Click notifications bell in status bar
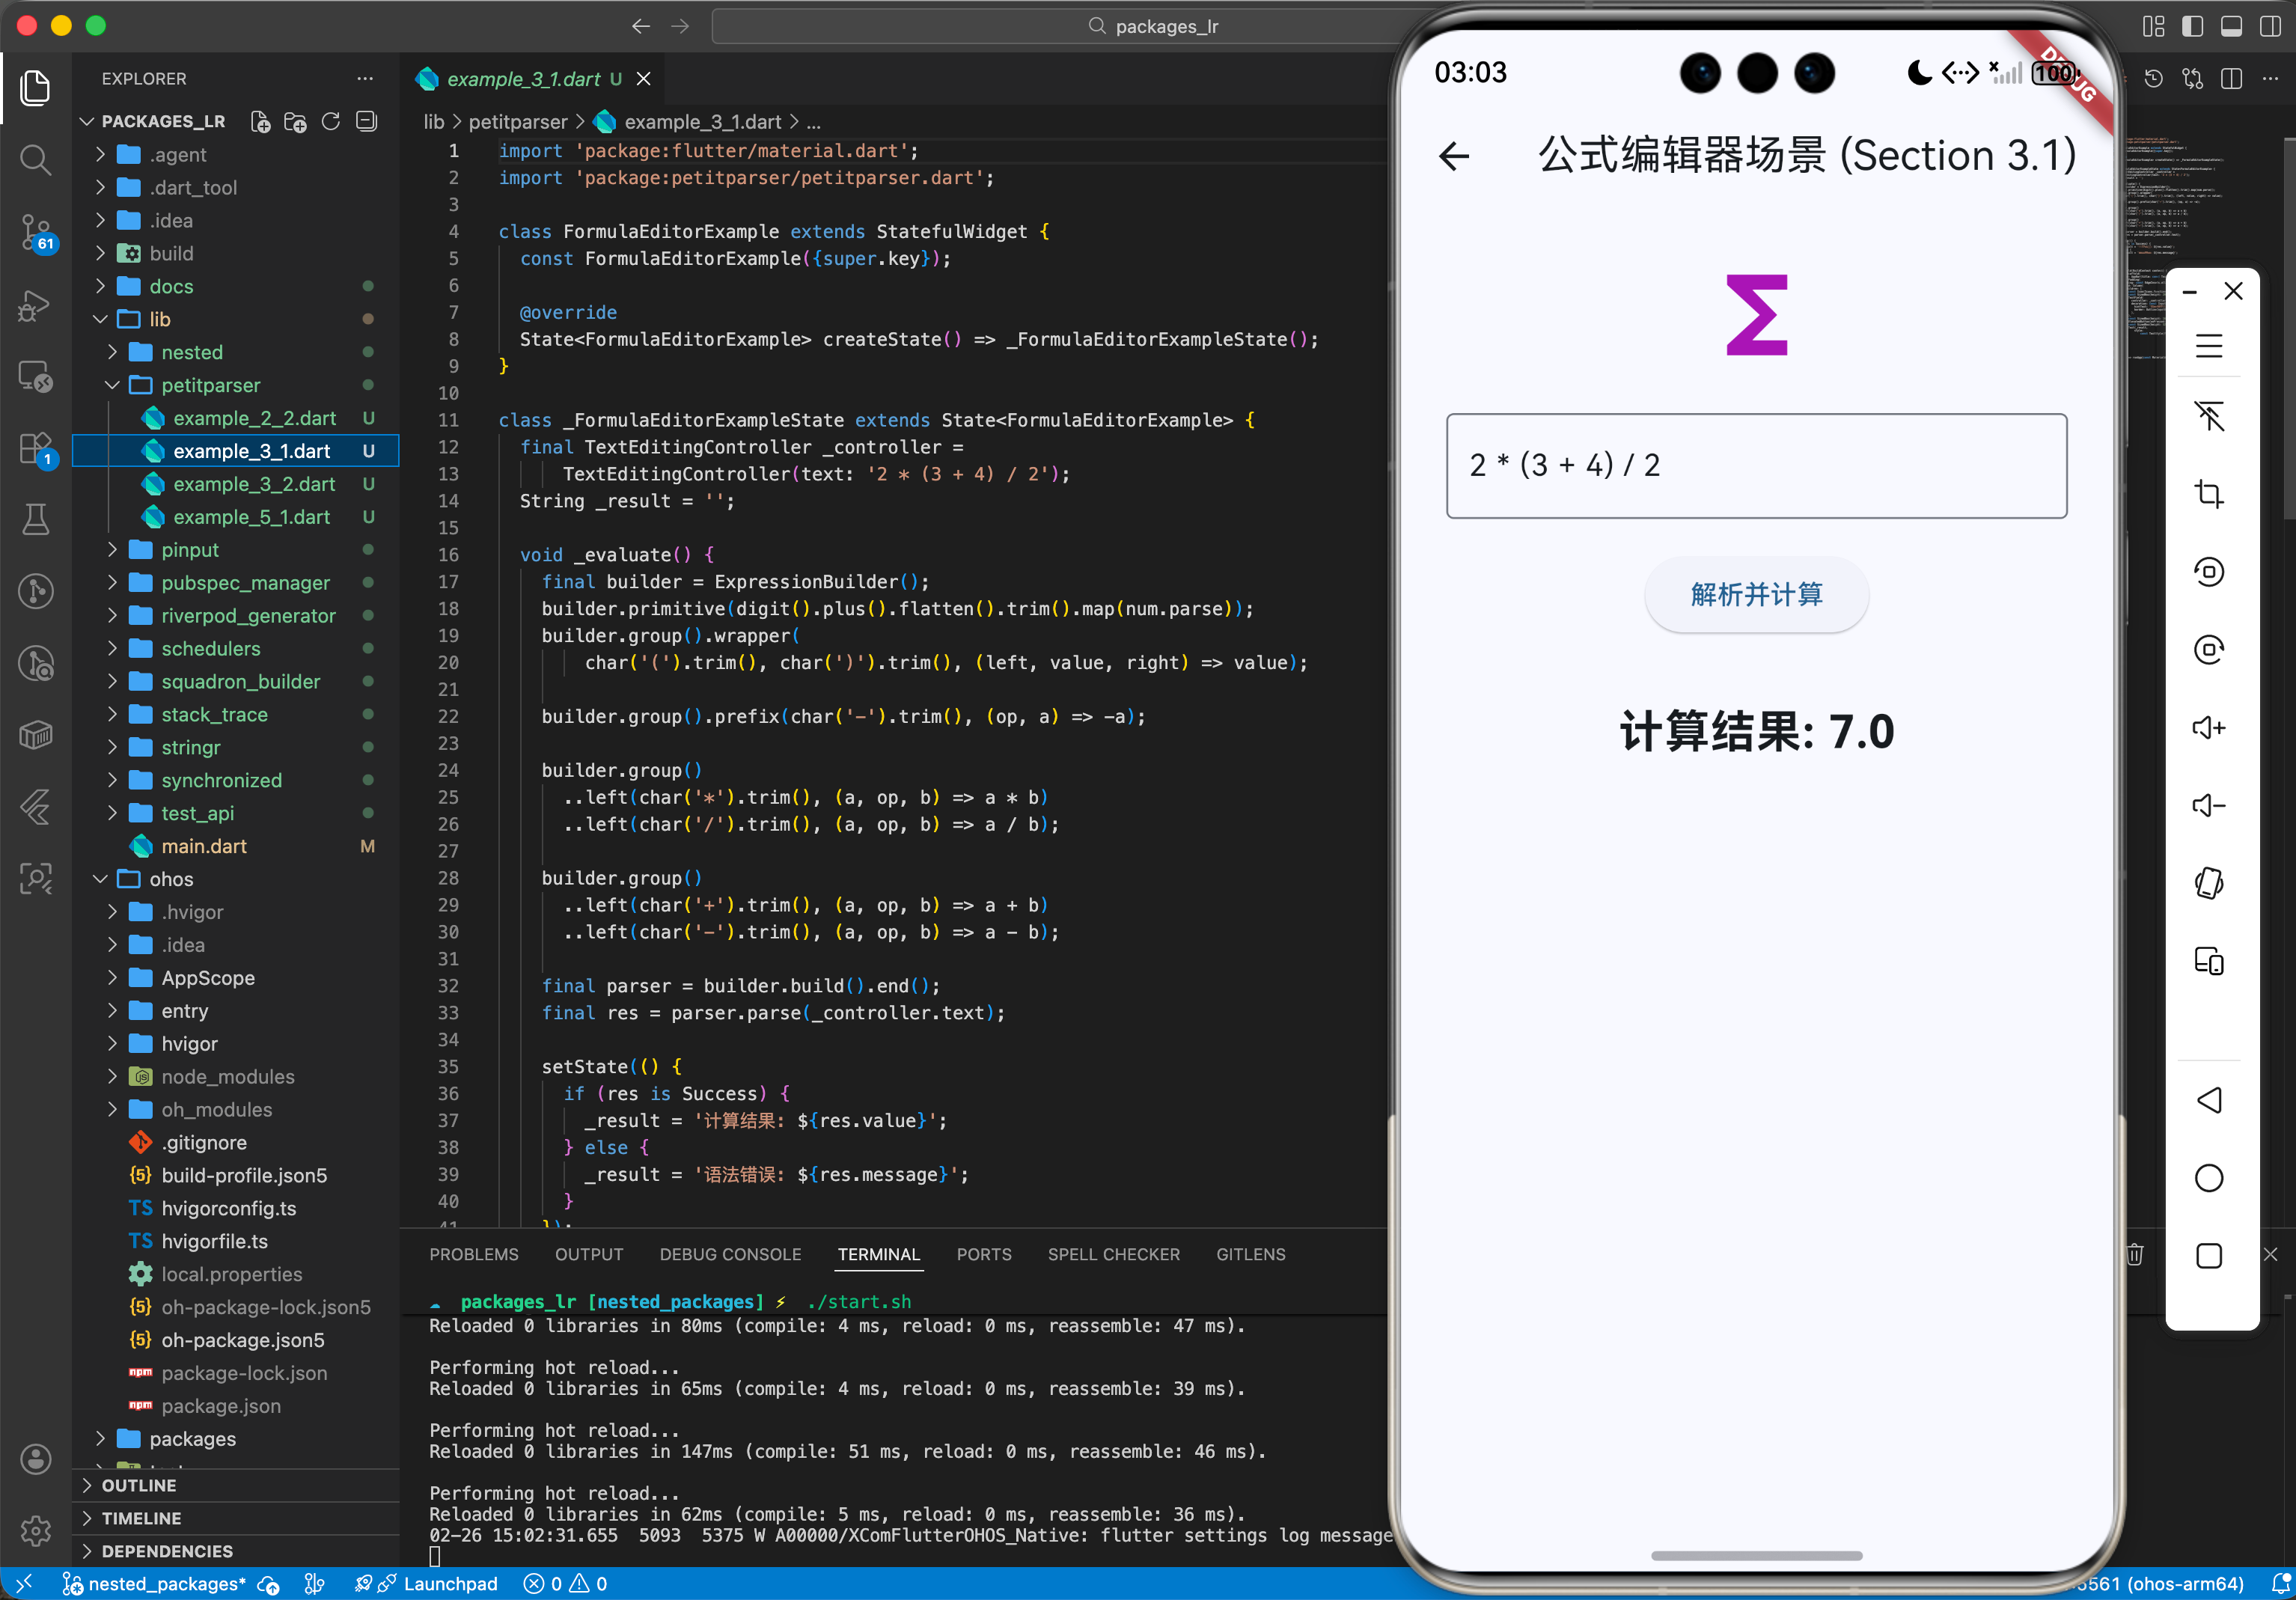 2280,1584
